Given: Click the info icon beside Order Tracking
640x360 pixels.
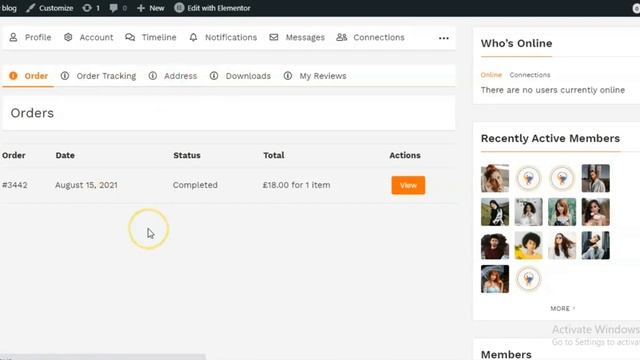Looking at the screenshot, I should pos(65,76).
